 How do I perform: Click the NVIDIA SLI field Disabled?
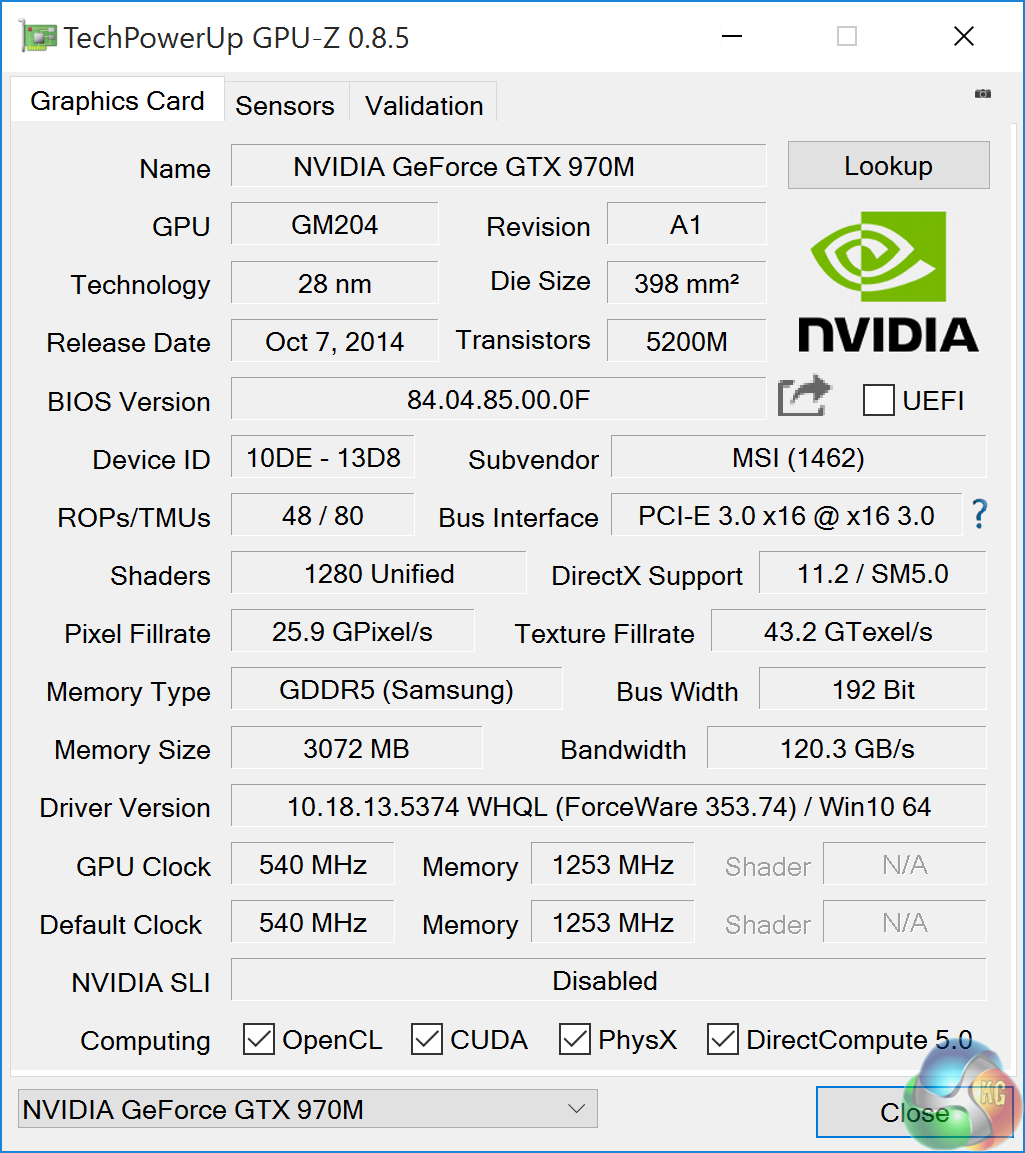pyautogui.click(x=608, y=980)
